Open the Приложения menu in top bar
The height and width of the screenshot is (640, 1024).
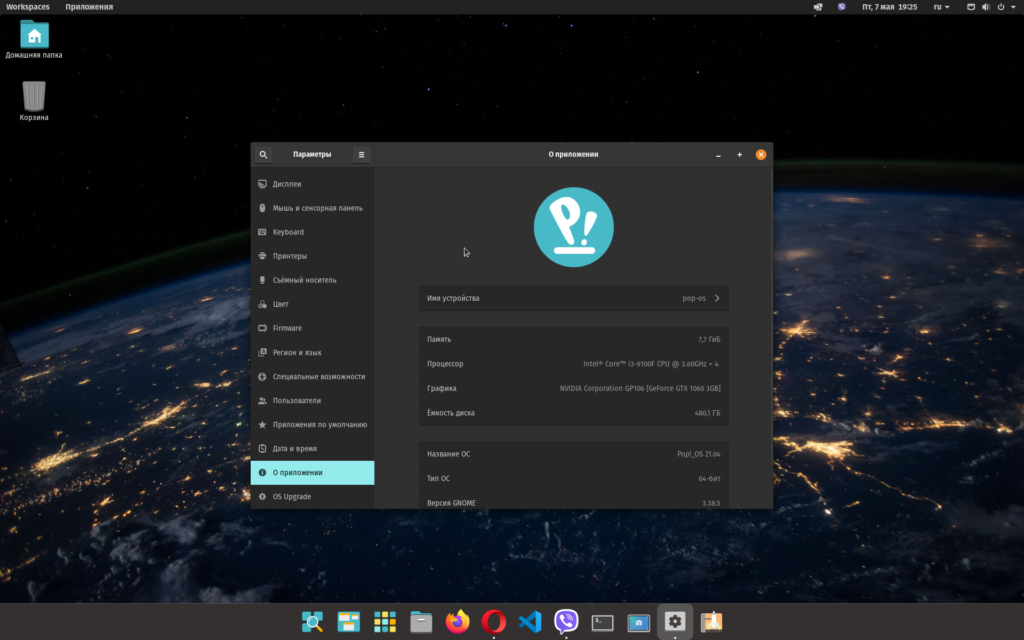pyautogui.click(x=89, y=7)
